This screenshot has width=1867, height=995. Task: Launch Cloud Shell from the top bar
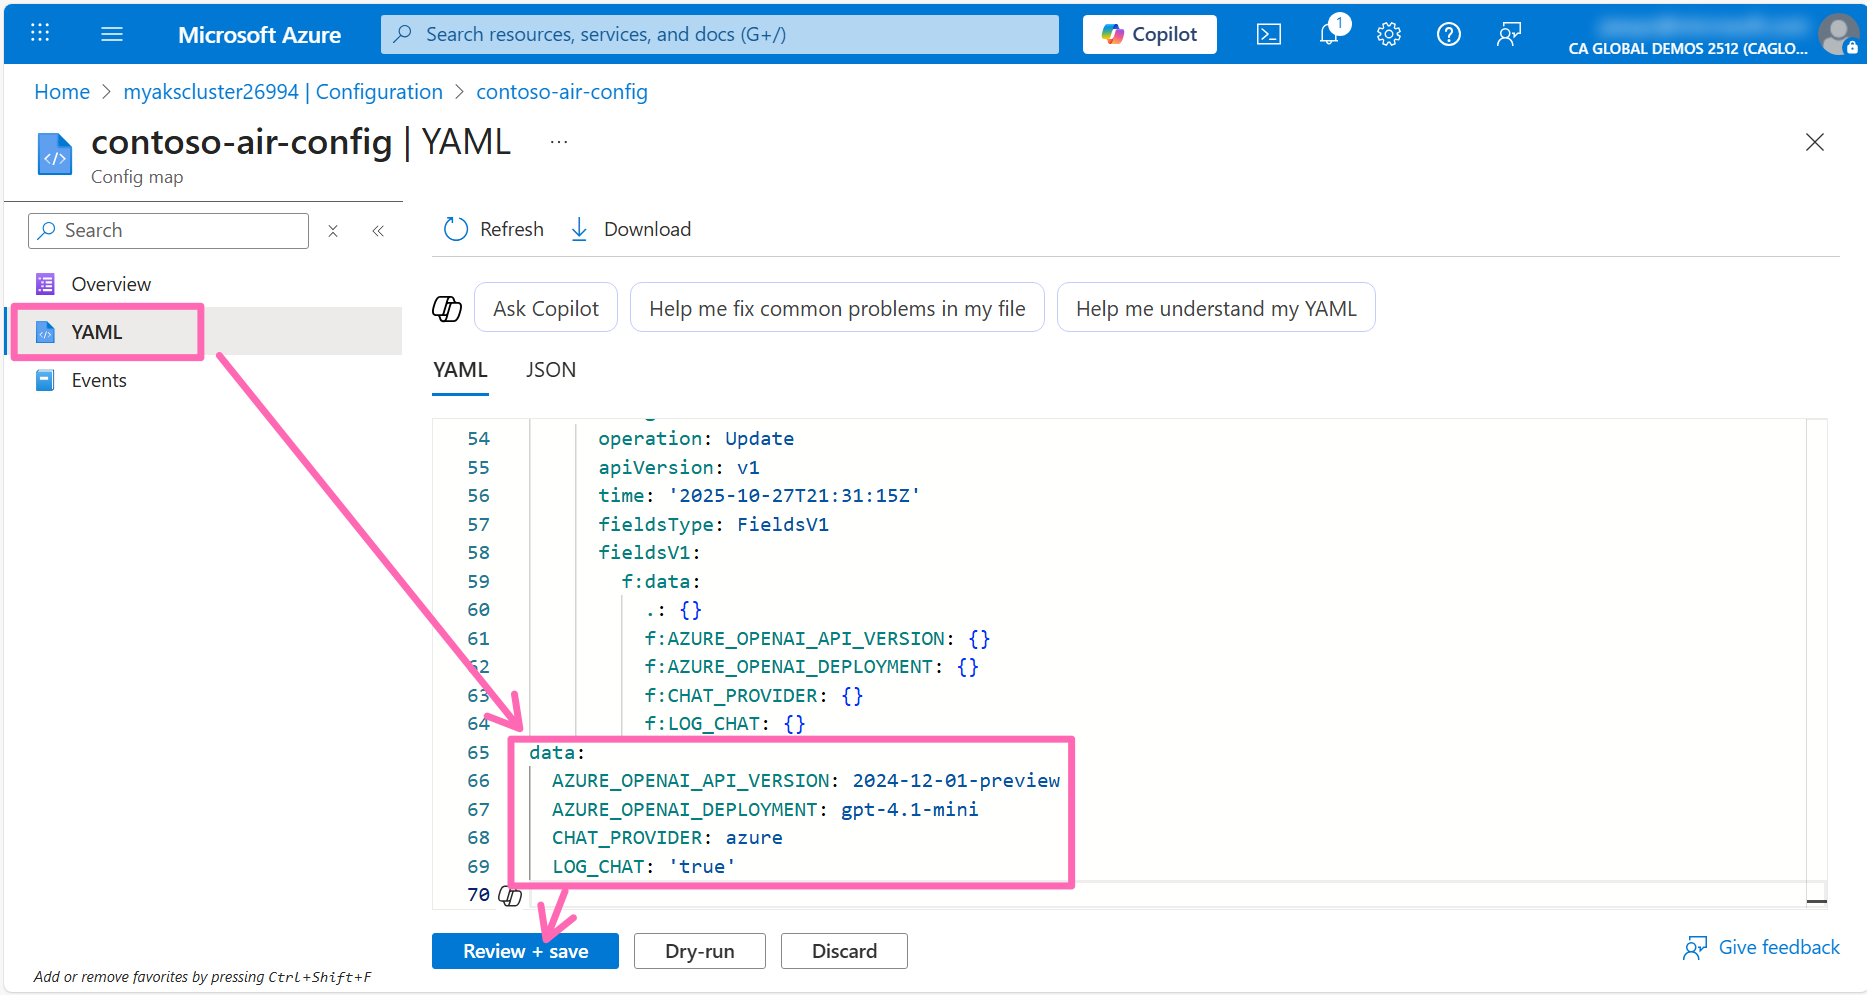1268,34
